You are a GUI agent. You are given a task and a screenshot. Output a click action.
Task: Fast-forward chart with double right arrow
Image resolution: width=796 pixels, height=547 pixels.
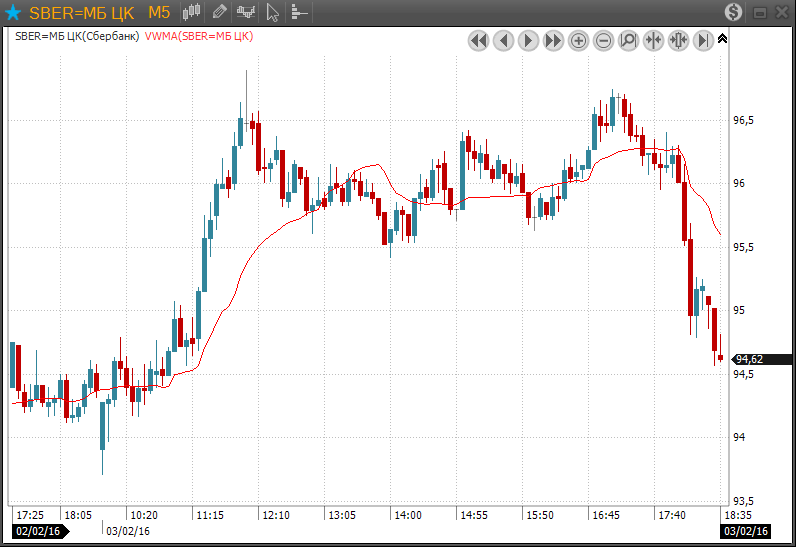553,41
